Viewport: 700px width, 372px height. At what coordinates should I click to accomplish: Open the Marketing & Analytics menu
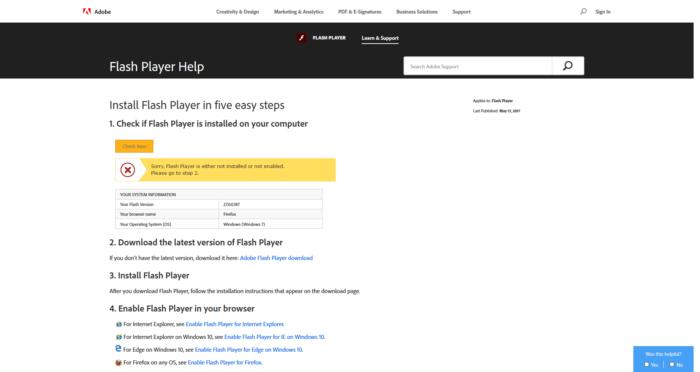click(299, 12)
